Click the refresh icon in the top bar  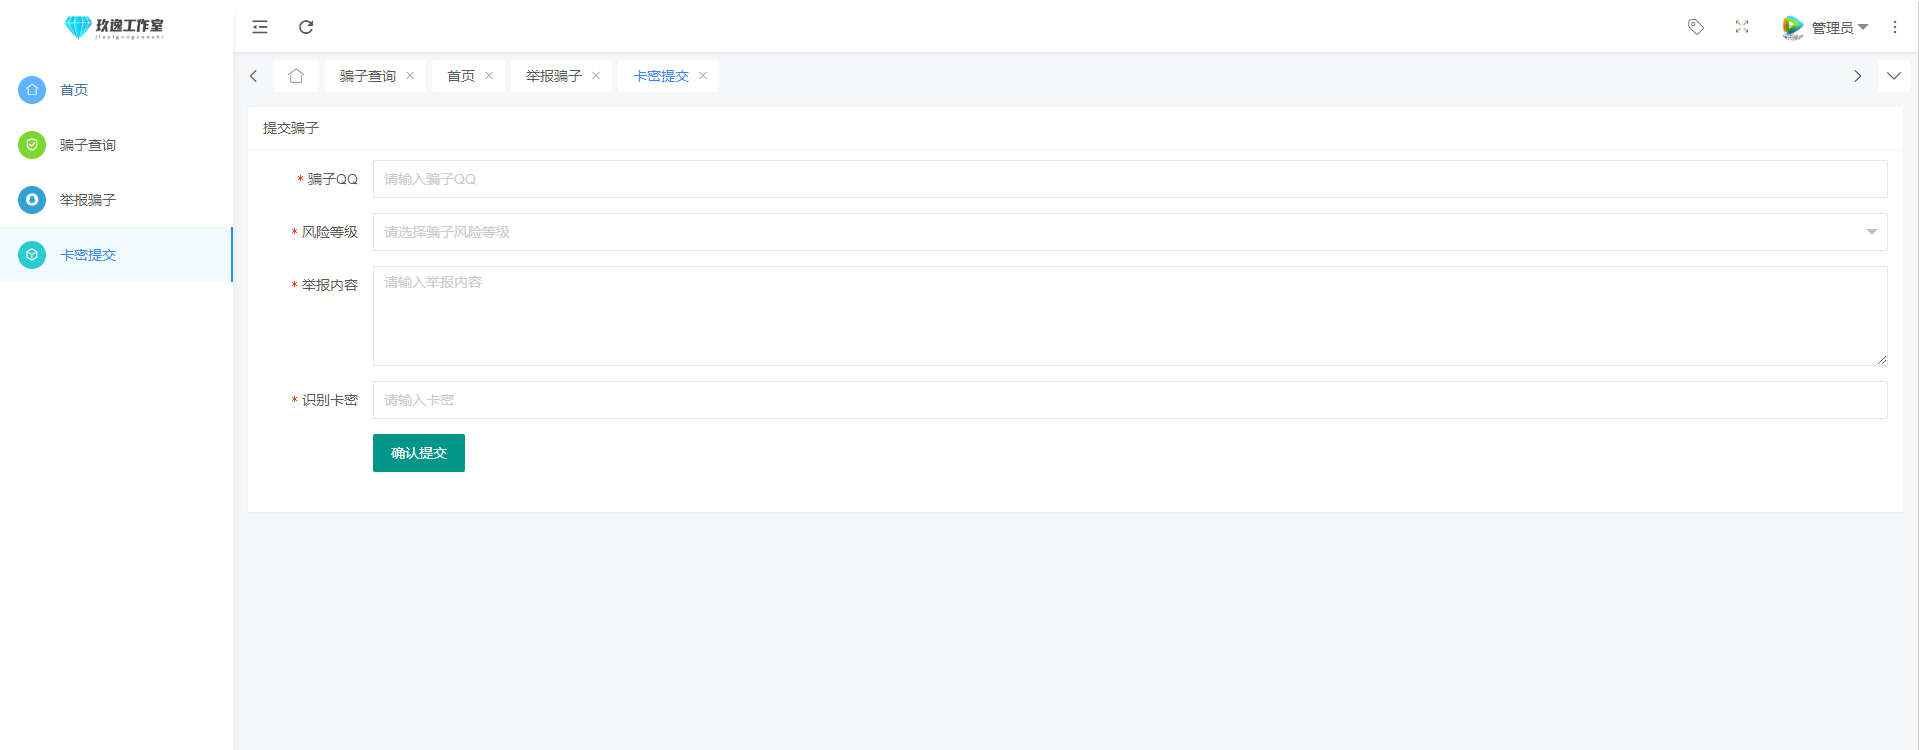[x=306, y=27]
